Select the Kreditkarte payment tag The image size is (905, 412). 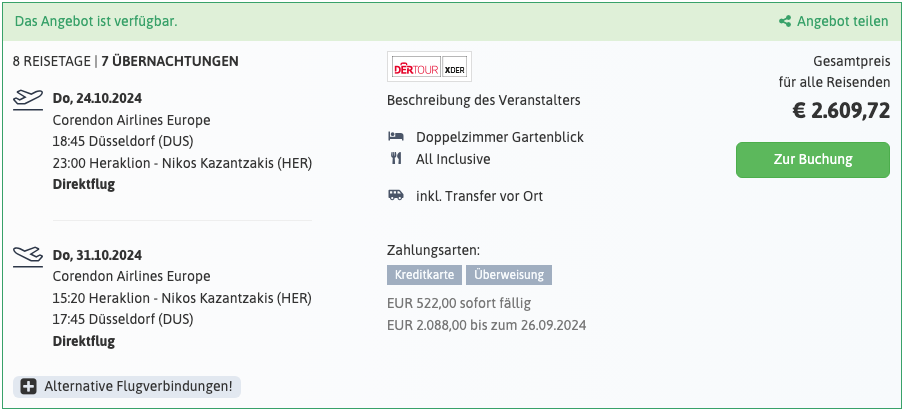pyautogui.click(x=424, y=275)
